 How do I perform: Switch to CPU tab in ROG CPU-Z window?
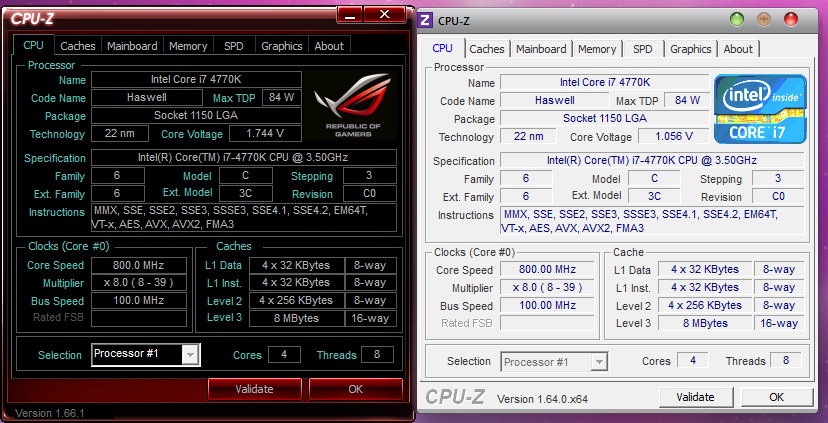[x=33, y=45]
